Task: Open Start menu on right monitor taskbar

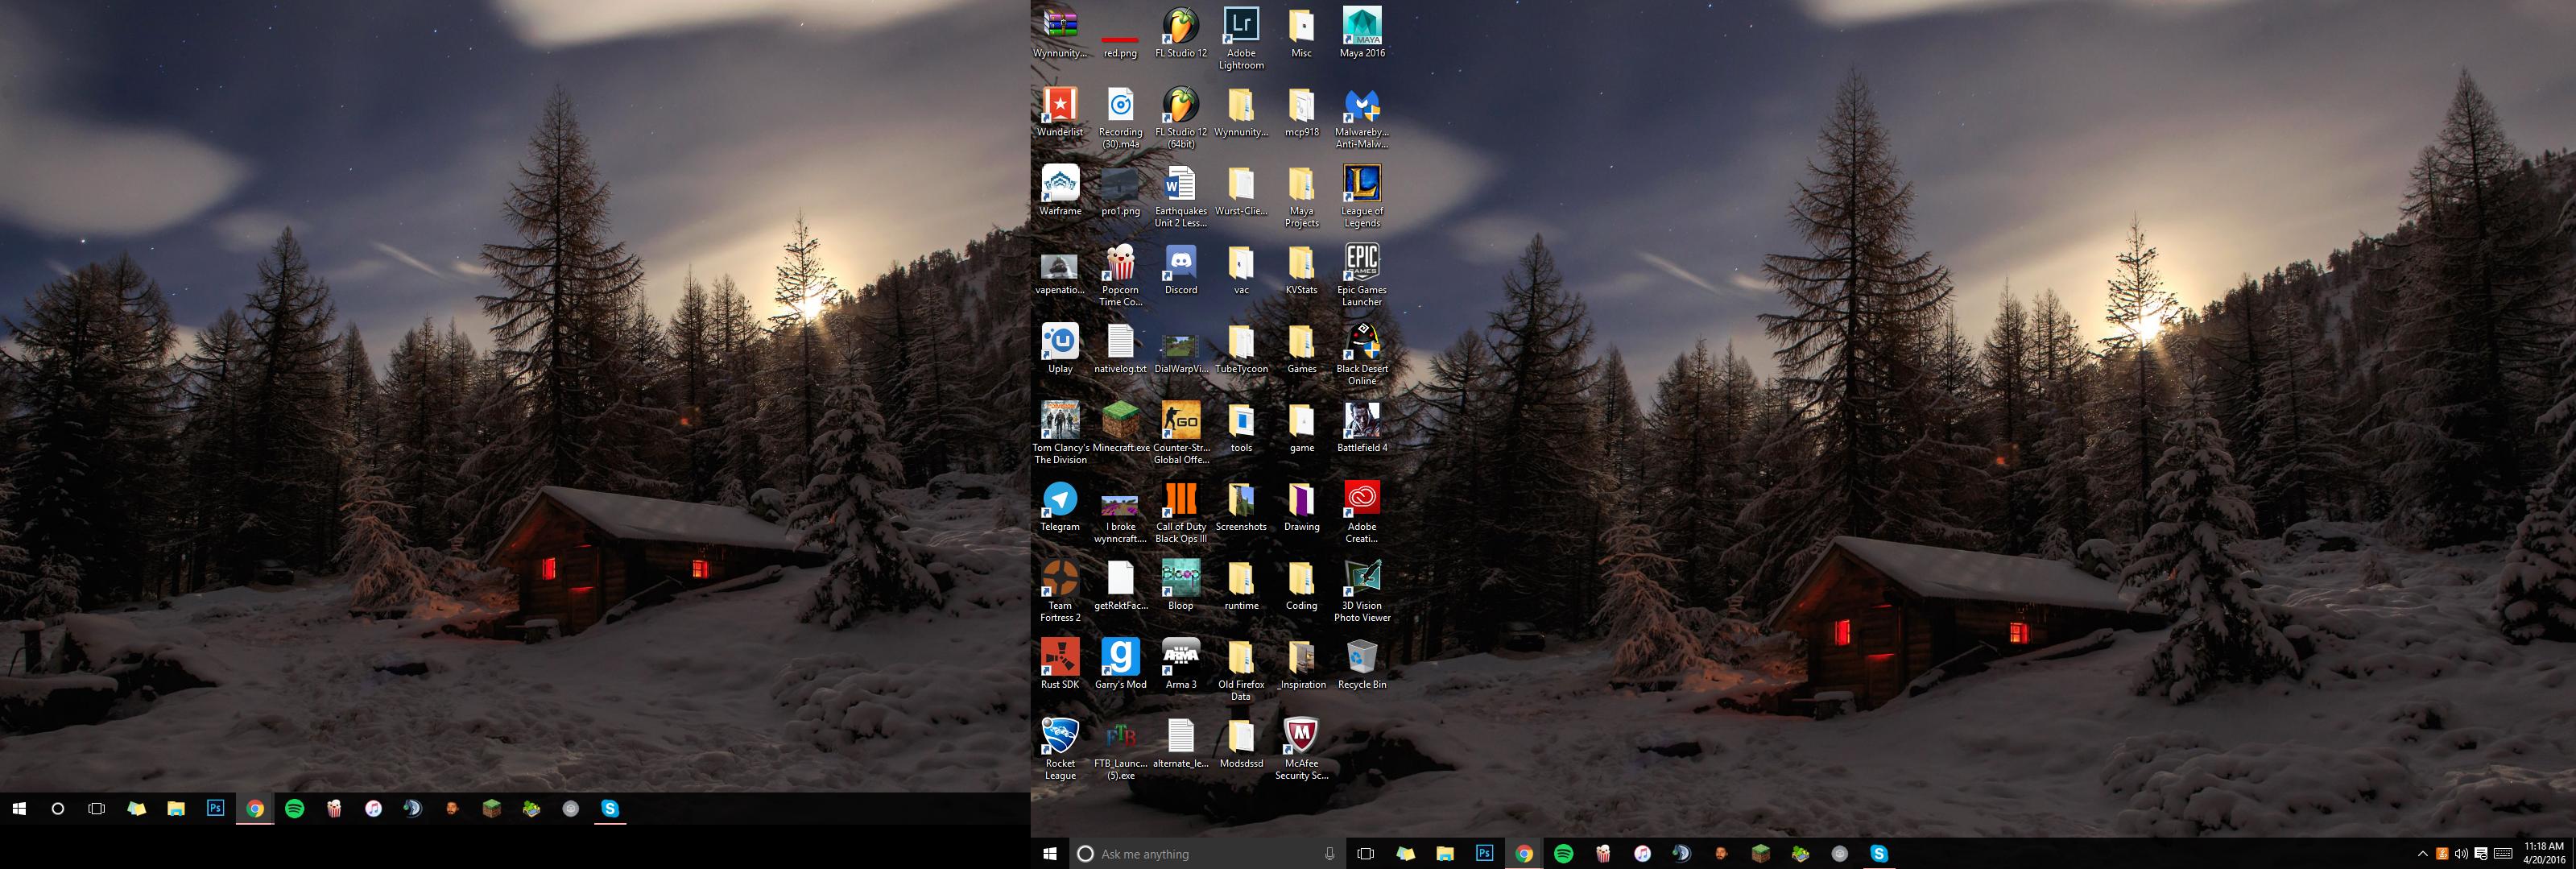Action: (x=1050, y=854)
